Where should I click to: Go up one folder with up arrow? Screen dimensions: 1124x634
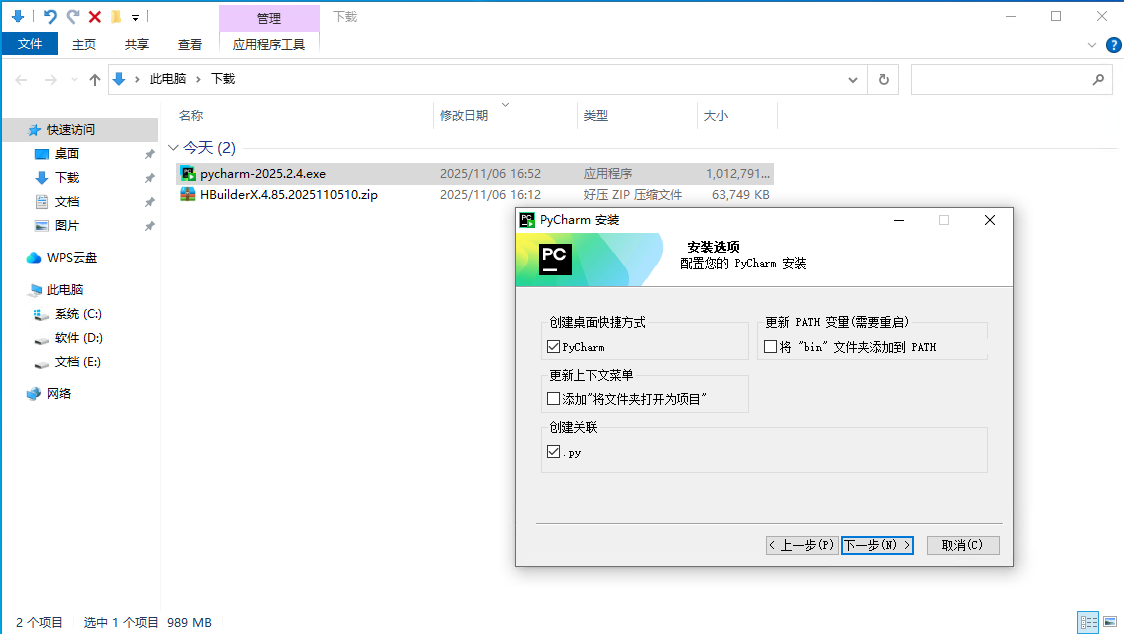[x=95, y=79]
